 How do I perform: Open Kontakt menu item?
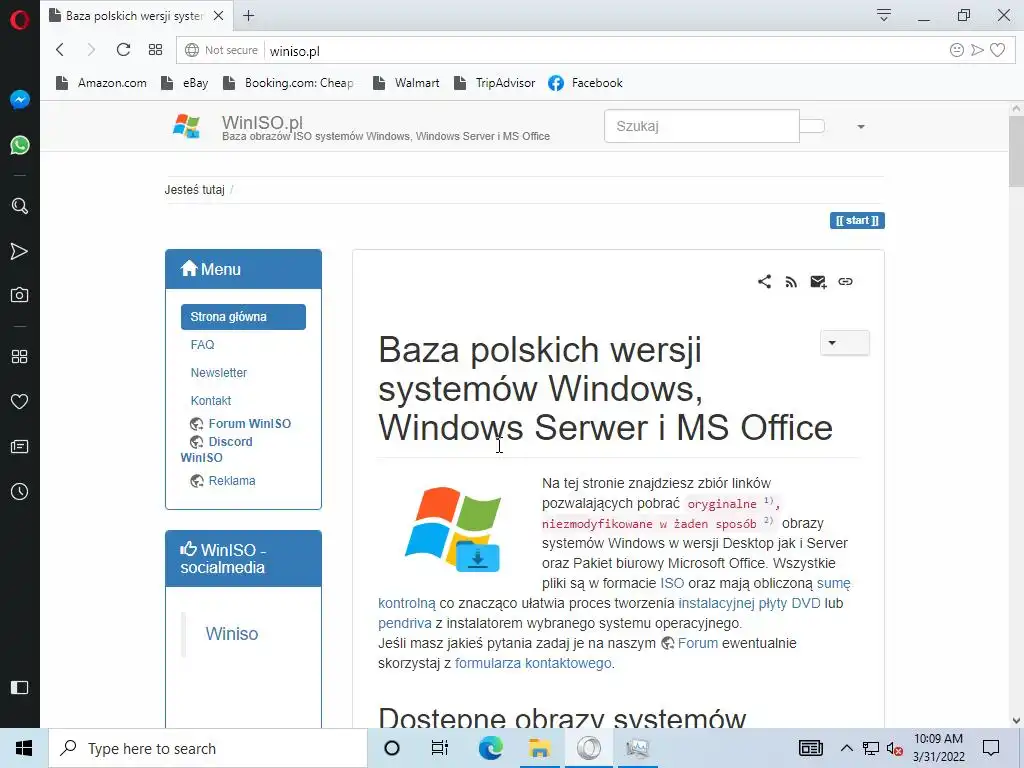pos(211,401)
